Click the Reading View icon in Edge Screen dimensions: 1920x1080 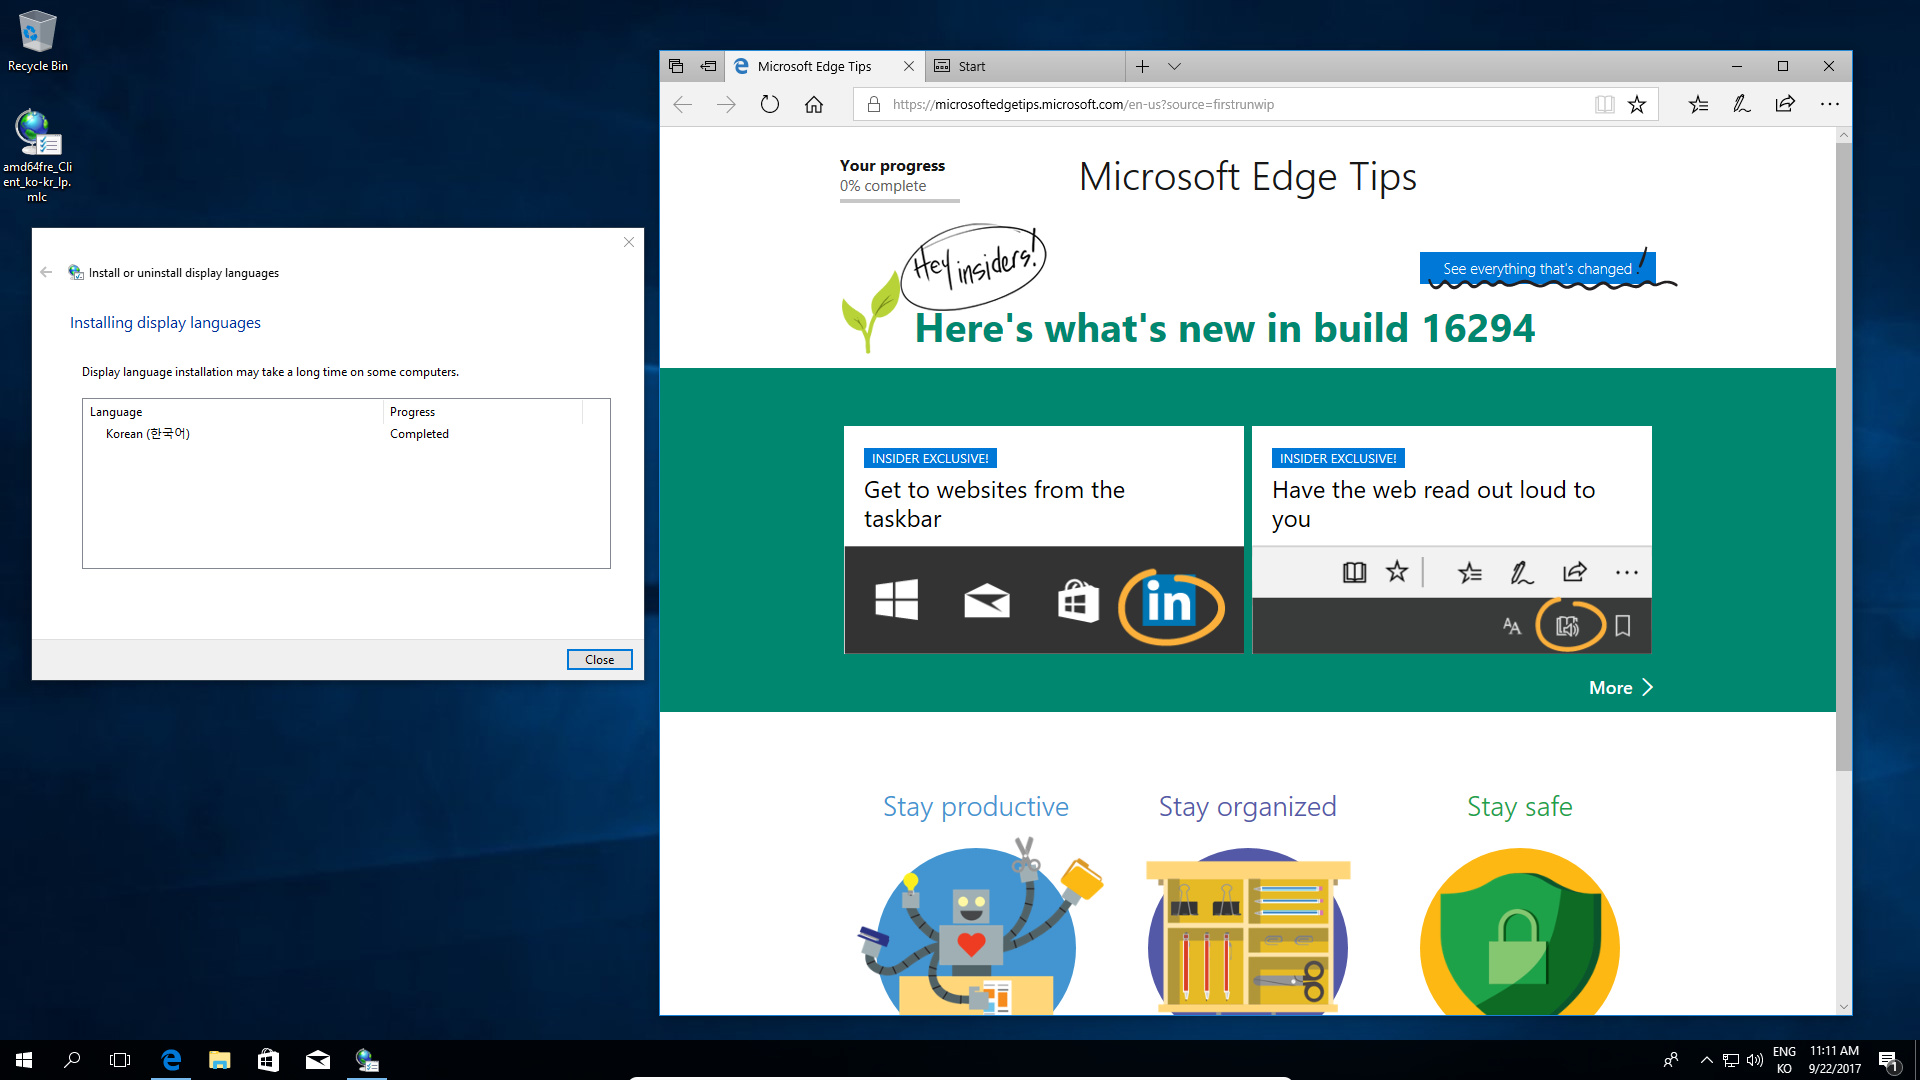point(1605,104)
